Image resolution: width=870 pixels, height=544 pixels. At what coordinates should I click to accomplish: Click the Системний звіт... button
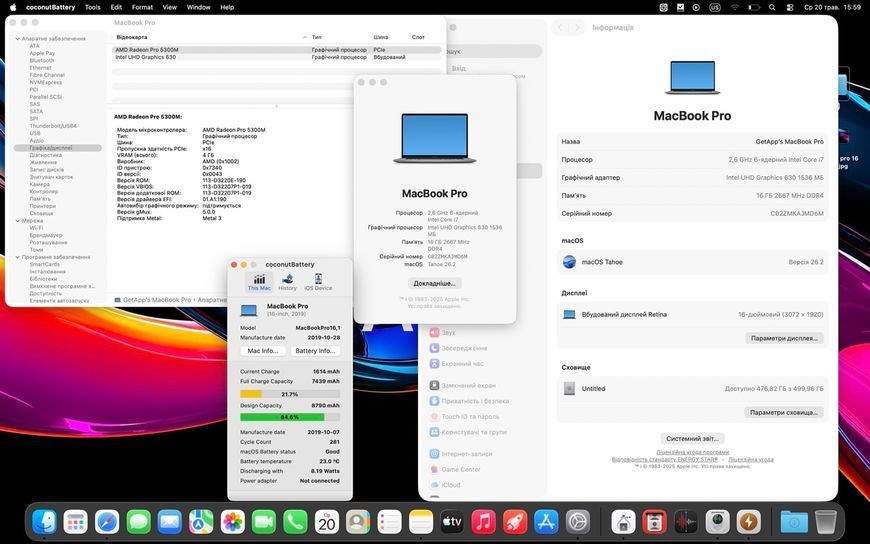click(692, 439)
